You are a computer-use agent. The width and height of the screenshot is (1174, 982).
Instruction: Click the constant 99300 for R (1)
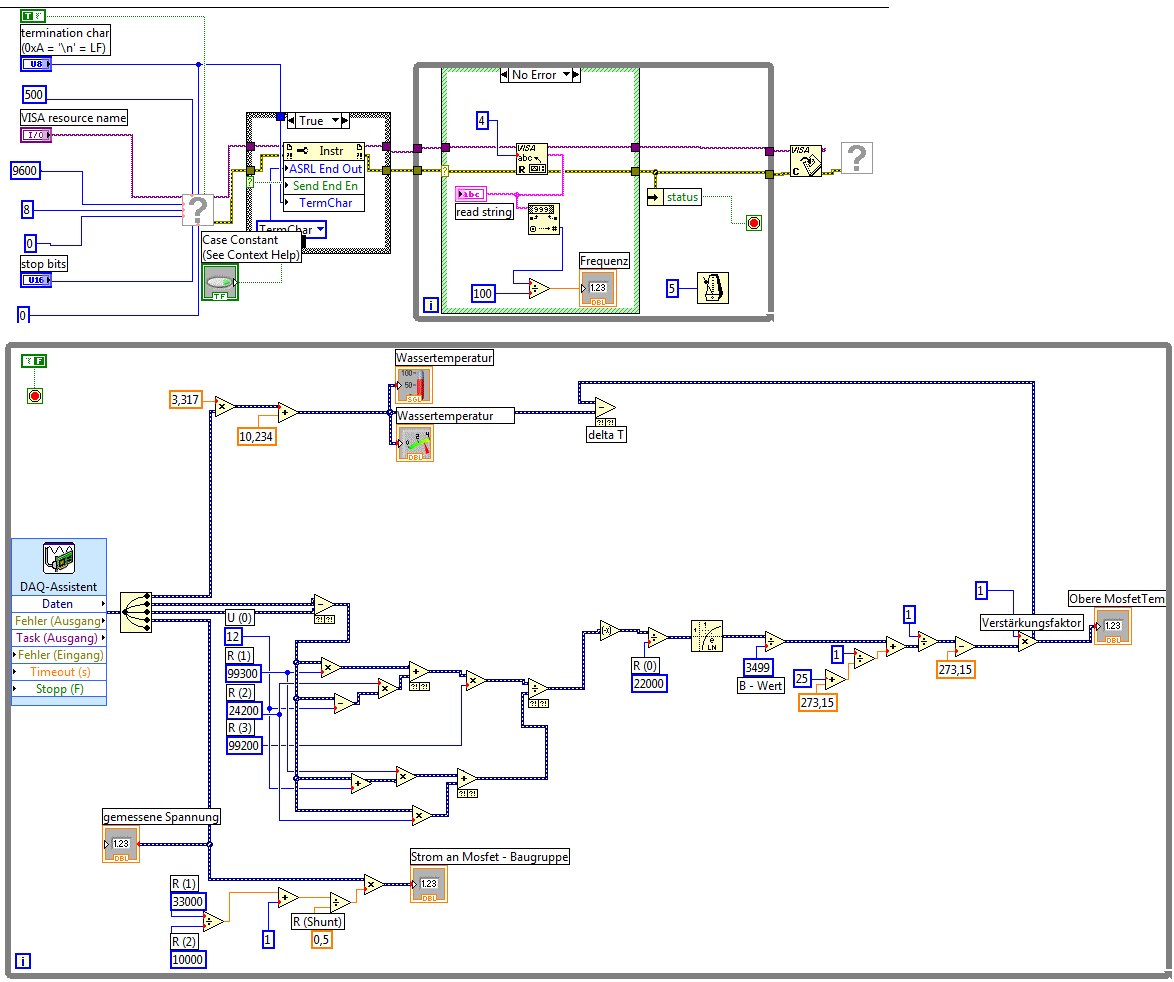pyautogui.click(x=244, y=674)
